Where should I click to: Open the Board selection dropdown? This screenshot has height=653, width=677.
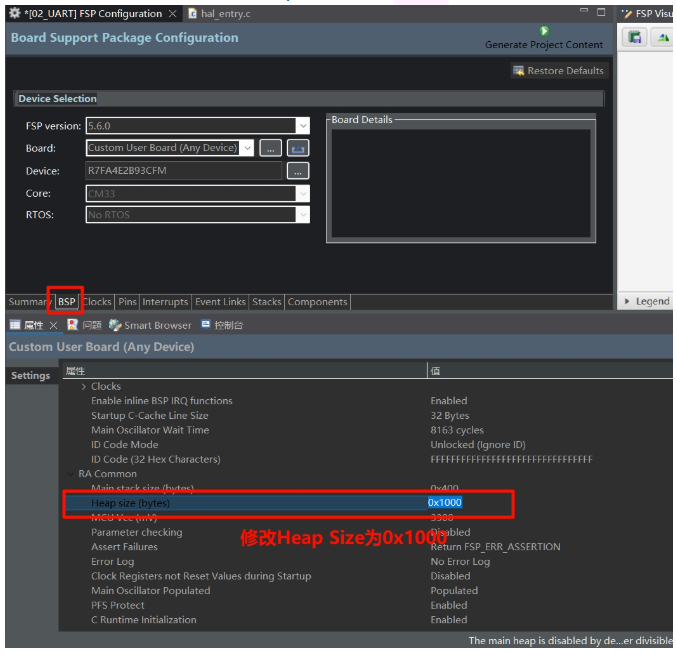click(x=248, y=148)
